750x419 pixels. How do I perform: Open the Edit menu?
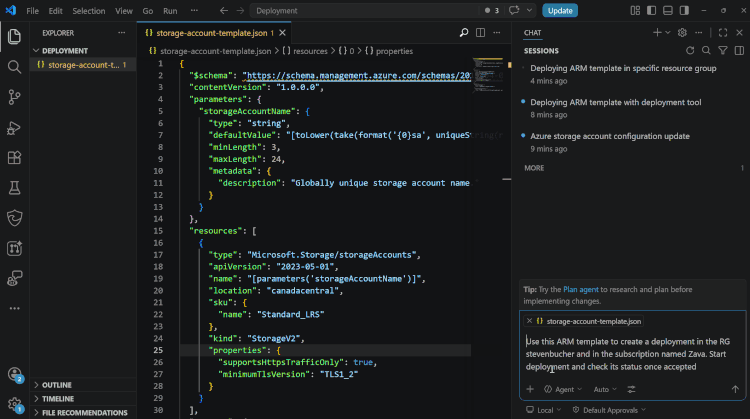(x=55, y=11)
